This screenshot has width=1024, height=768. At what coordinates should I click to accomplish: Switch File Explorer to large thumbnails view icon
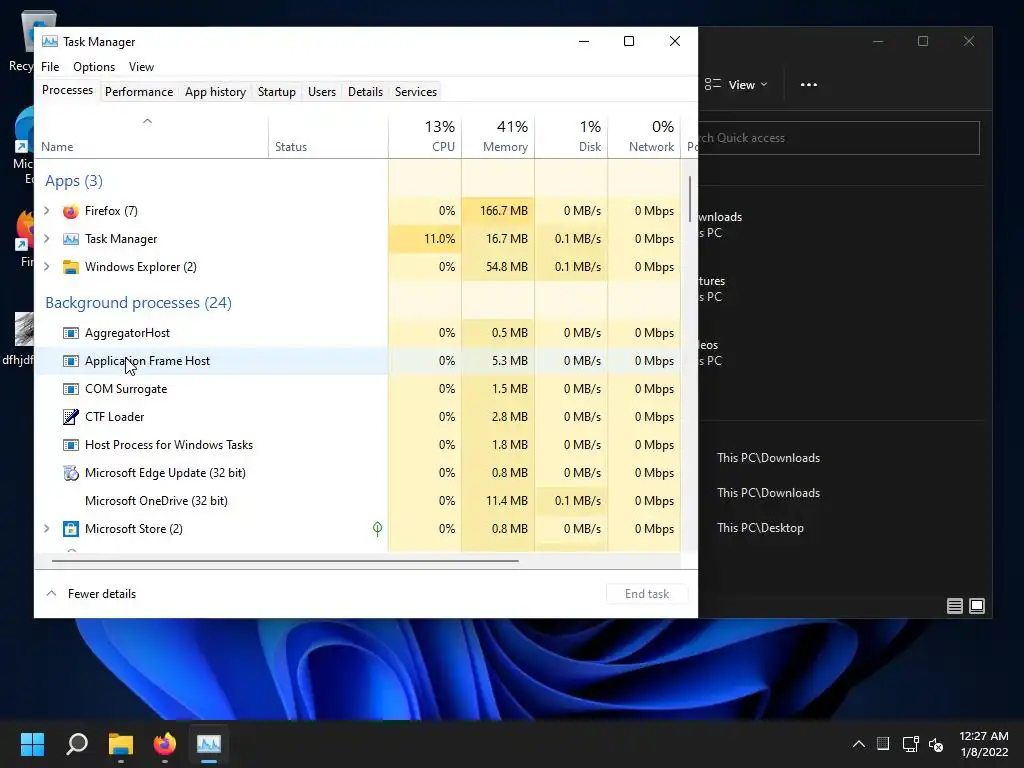[977, 606]
